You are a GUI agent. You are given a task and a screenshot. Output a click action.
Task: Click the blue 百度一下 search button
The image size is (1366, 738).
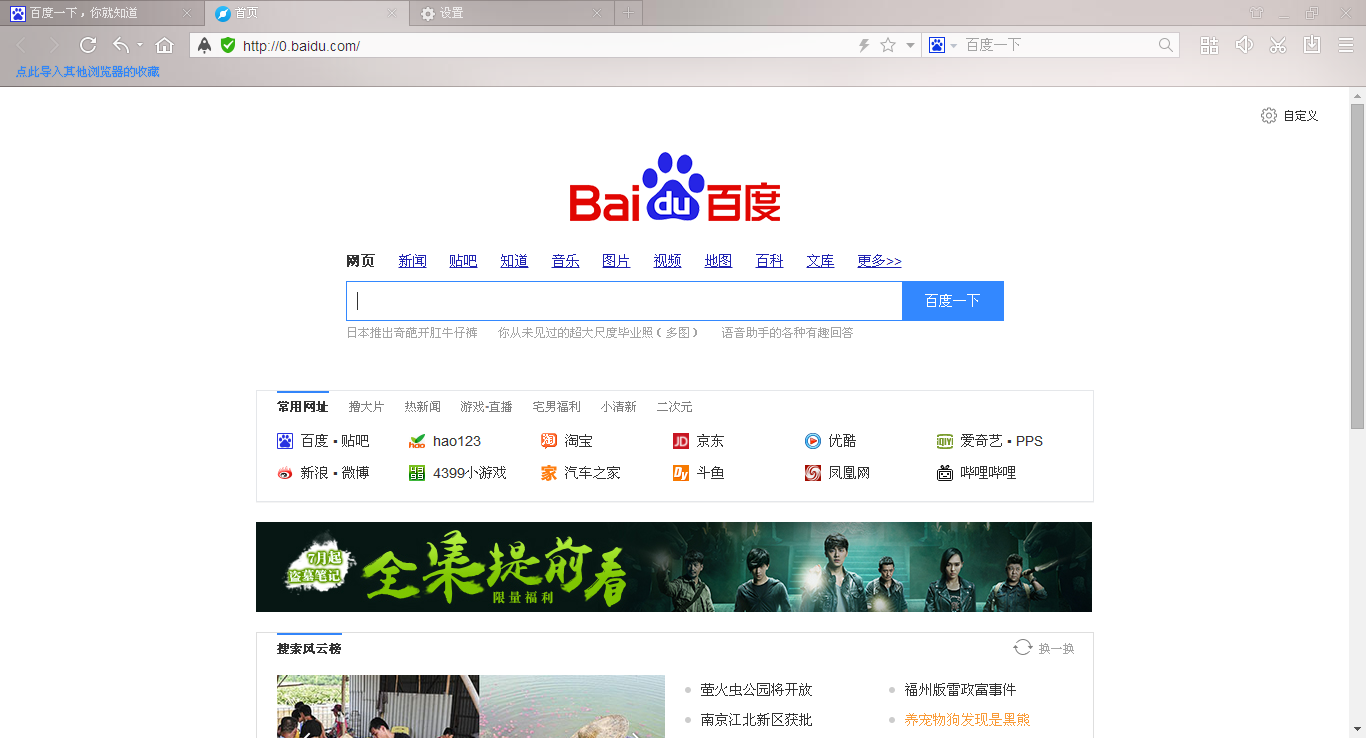coord(952,301)
